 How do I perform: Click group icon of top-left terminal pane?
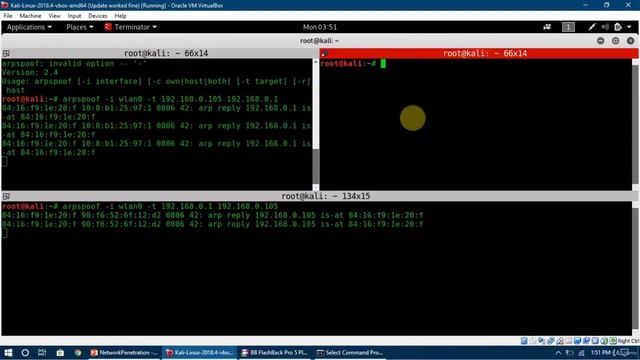(6, 53)
